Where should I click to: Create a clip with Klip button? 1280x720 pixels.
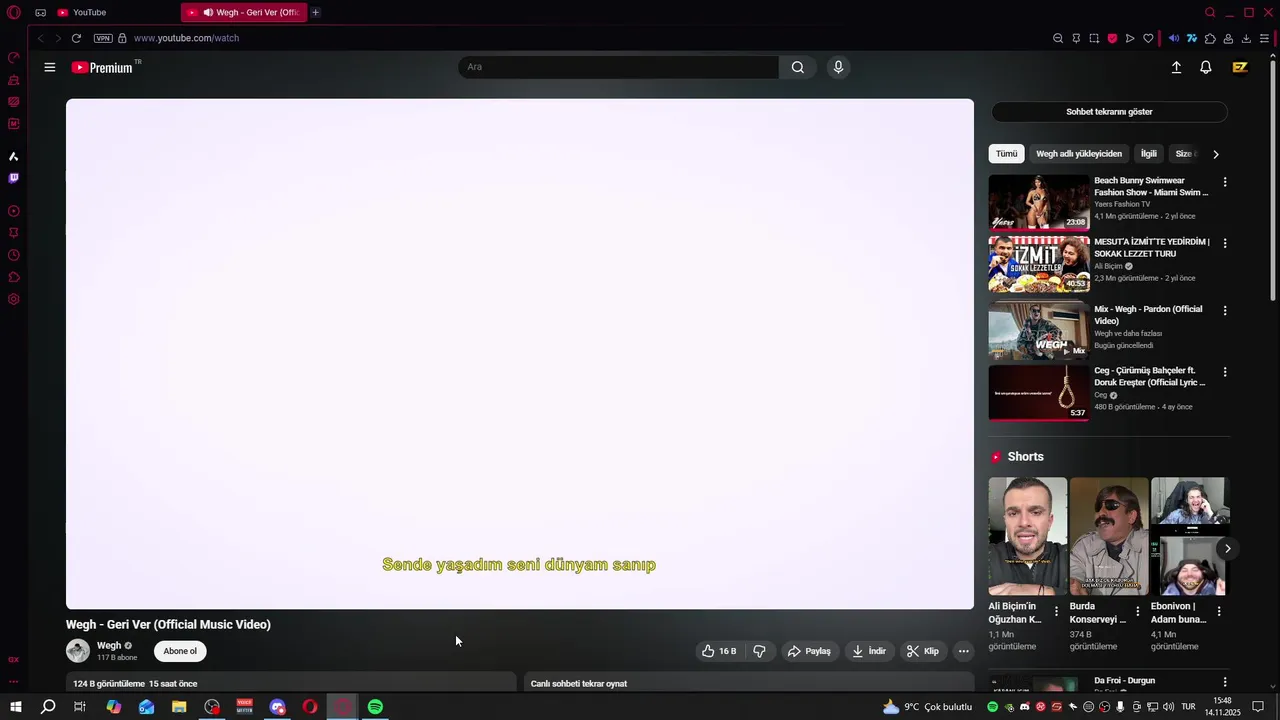pyautogui.click(x=922, y=651)
